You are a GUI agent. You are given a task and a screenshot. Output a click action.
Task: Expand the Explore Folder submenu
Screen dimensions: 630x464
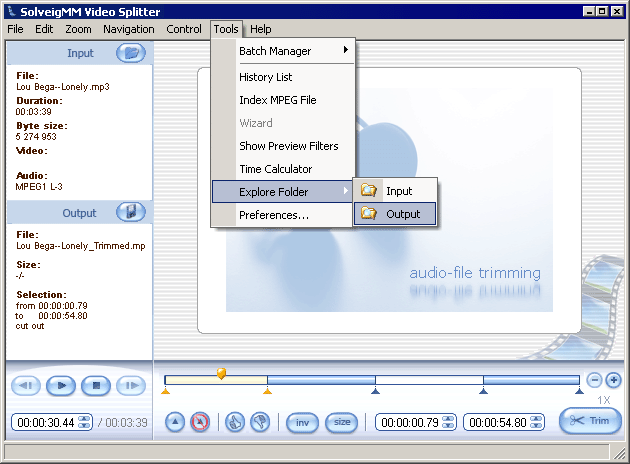[x=282, y=192]
